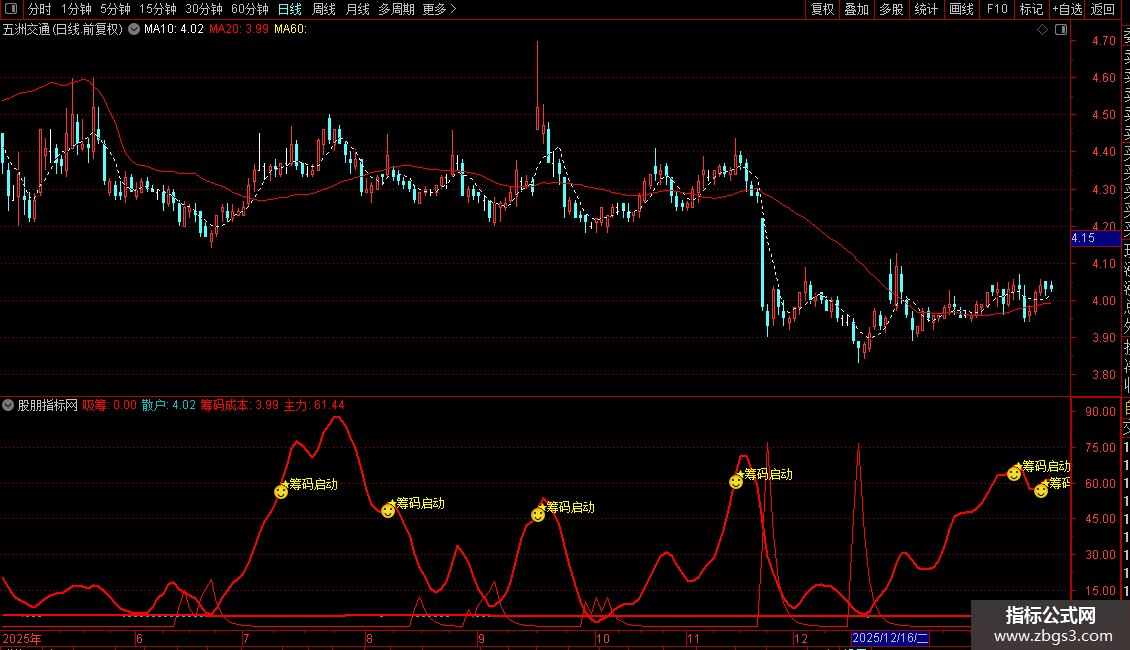Click the 90.00 indicator axis label
The width and height of the screenshot is (1130, 650).
(x=1100, y=411)
